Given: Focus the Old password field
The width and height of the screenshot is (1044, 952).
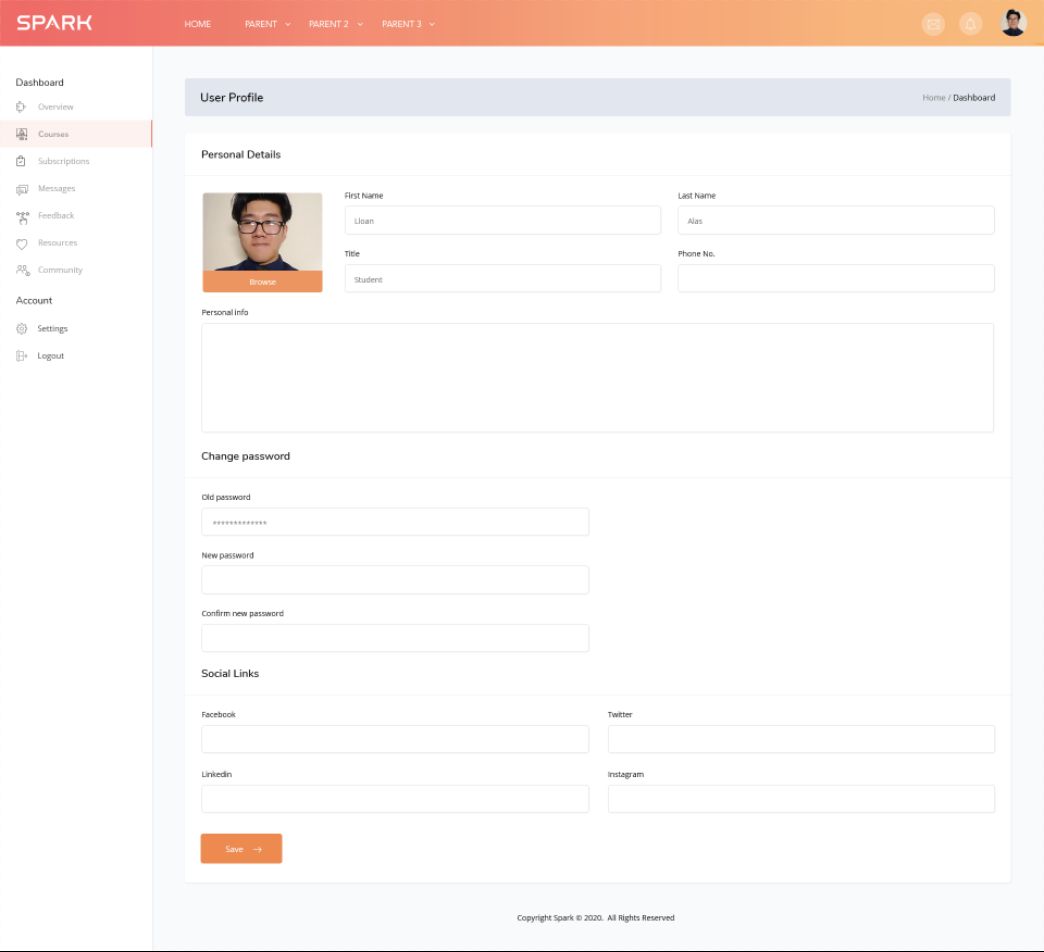Looking at the screenshot, I should (x=395, y=522).
